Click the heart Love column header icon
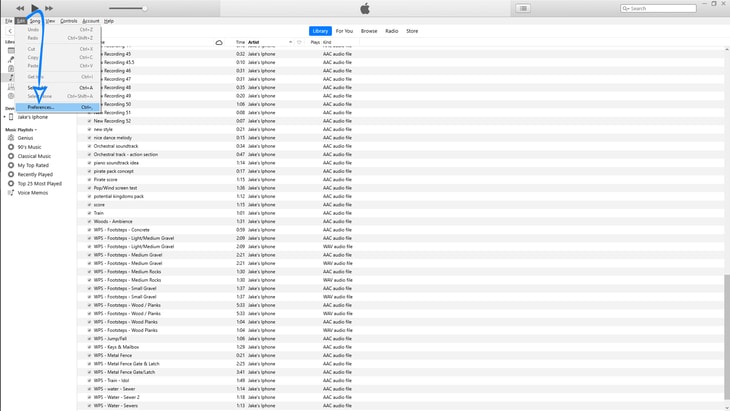 pyautogui.click(x=299, y=42)
